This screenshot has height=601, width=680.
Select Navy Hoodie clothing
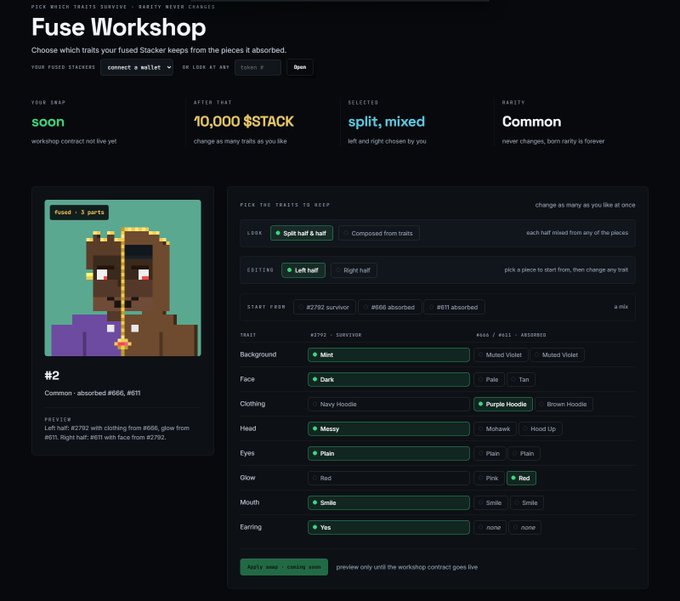point(389,404)
